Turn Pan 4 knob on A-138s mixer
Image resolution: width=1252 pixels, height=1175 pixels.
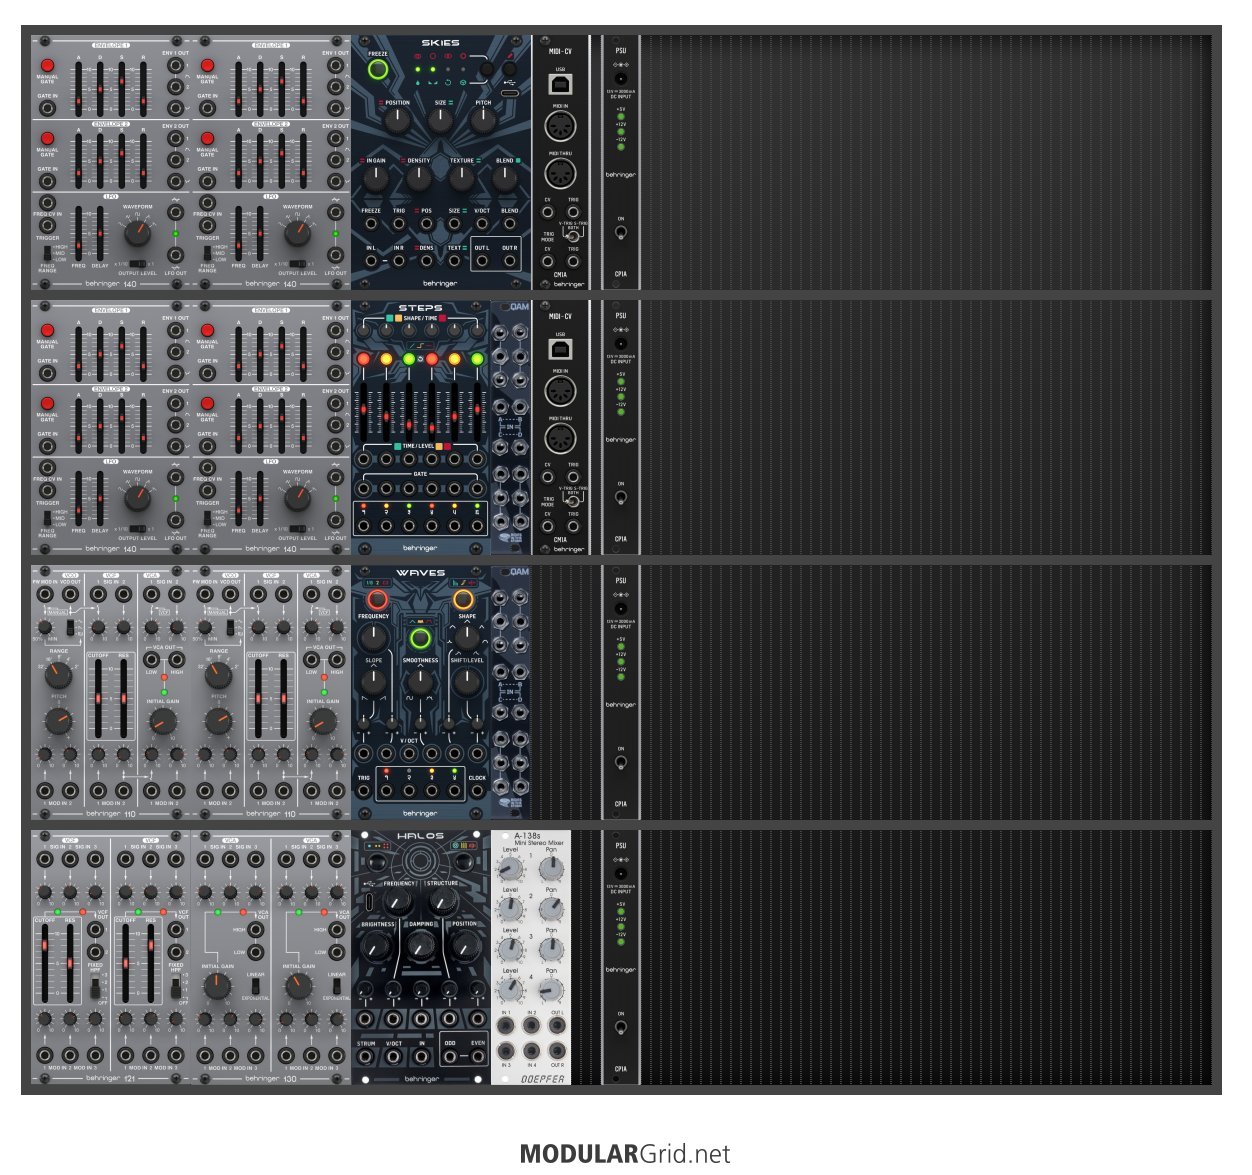click(x=551, y=990)
